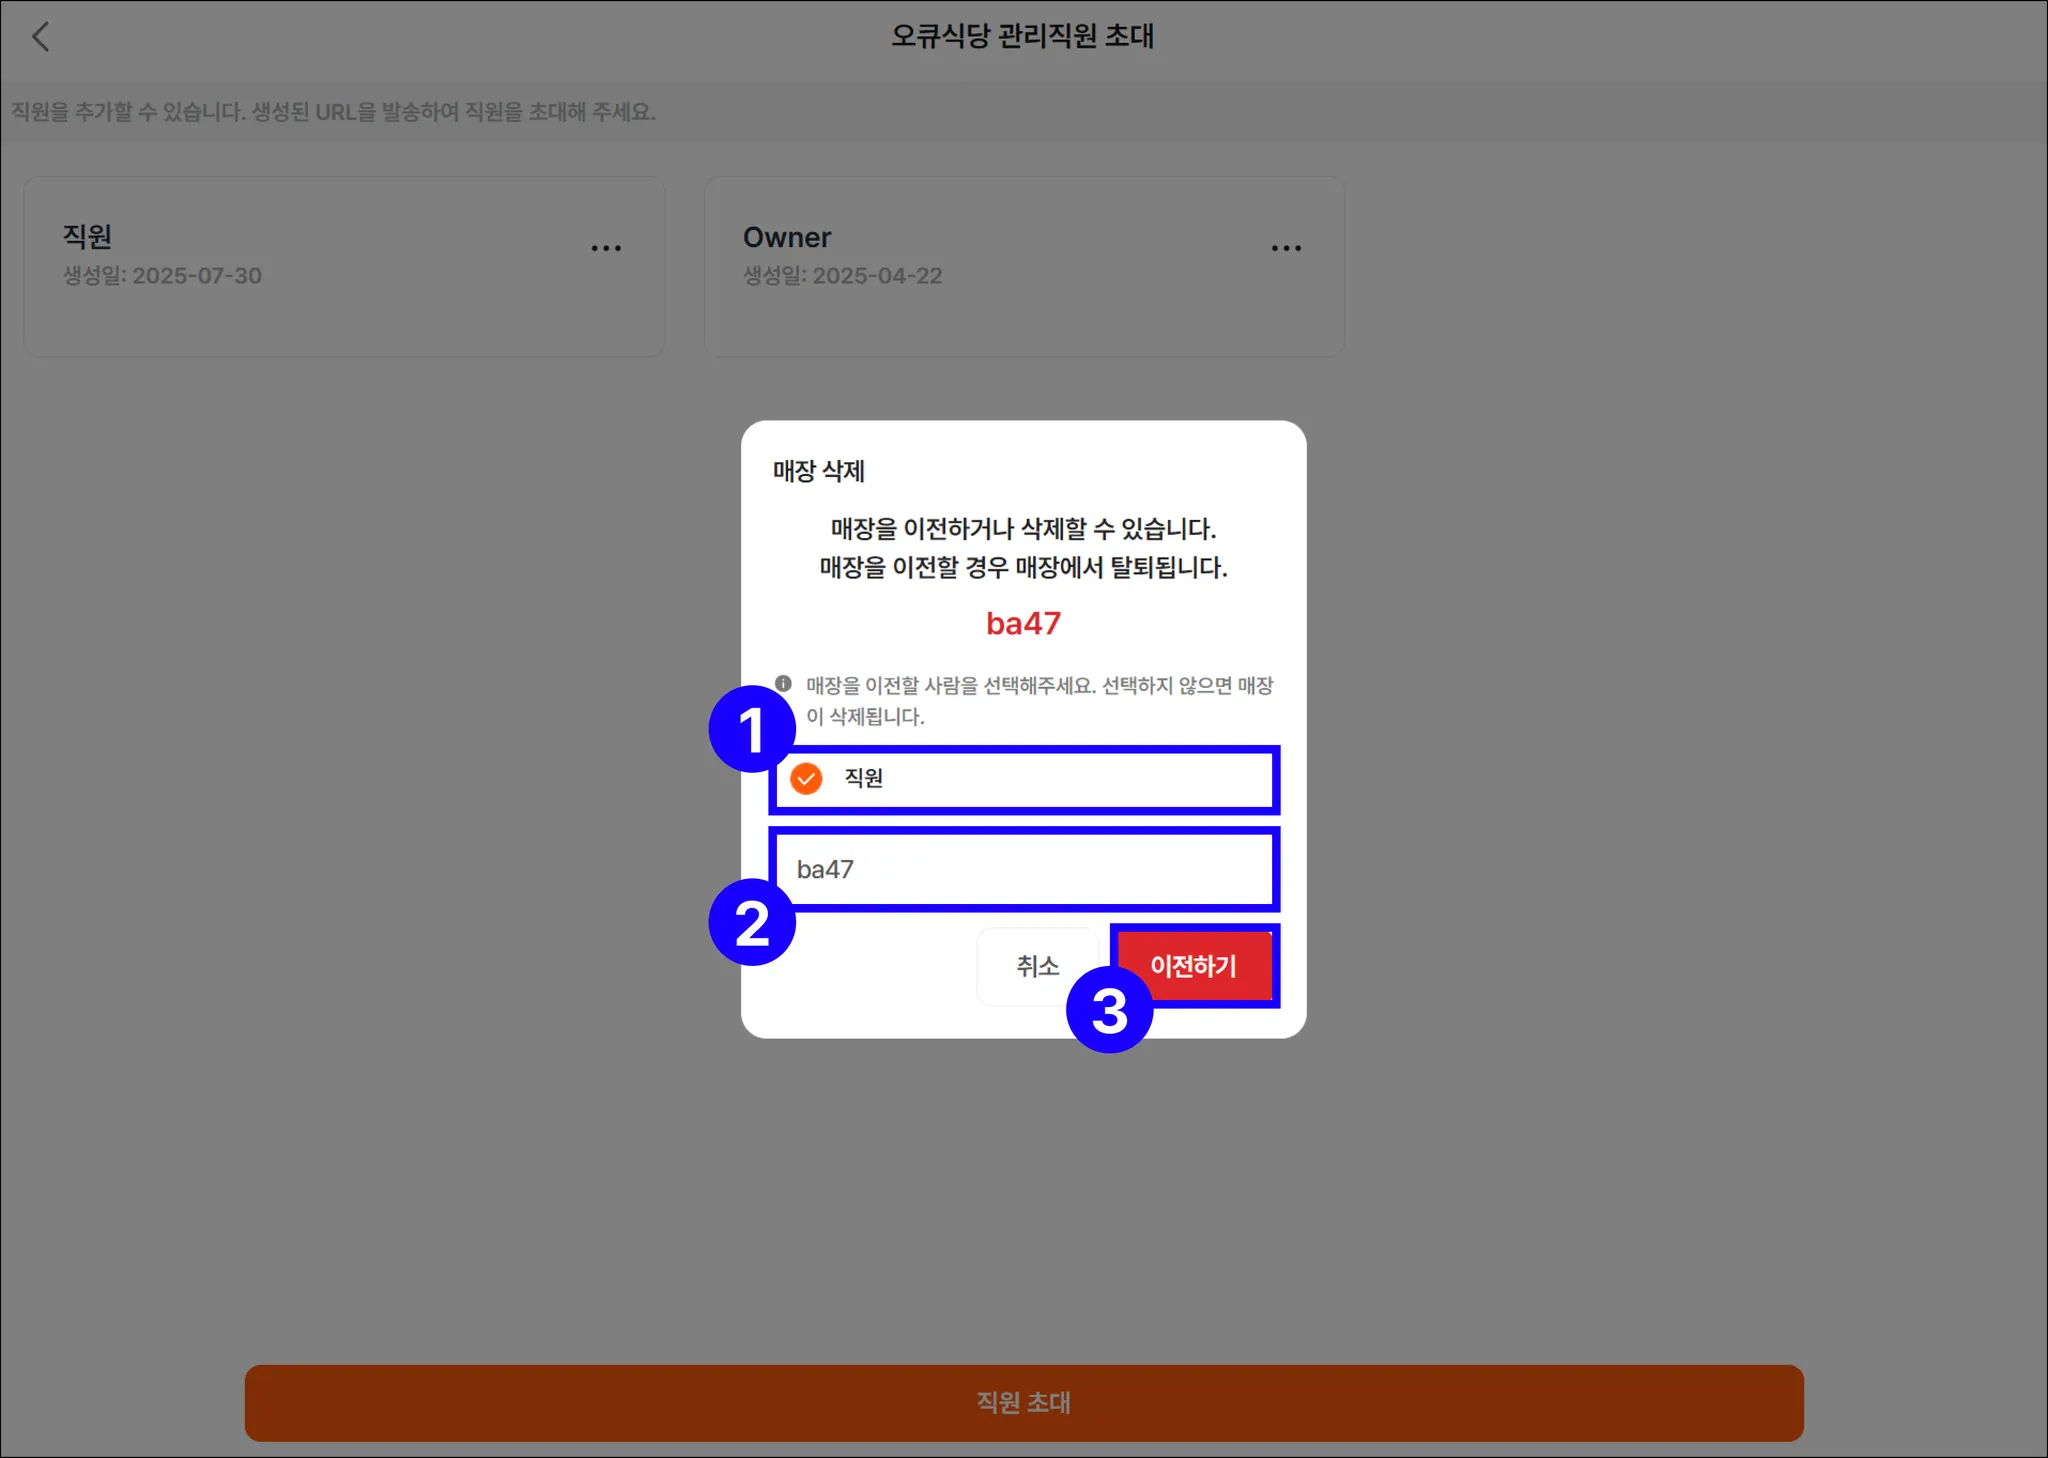Click the info icon in the dialog
This screenshot has width=2048, height=1458.
(783, 684)
